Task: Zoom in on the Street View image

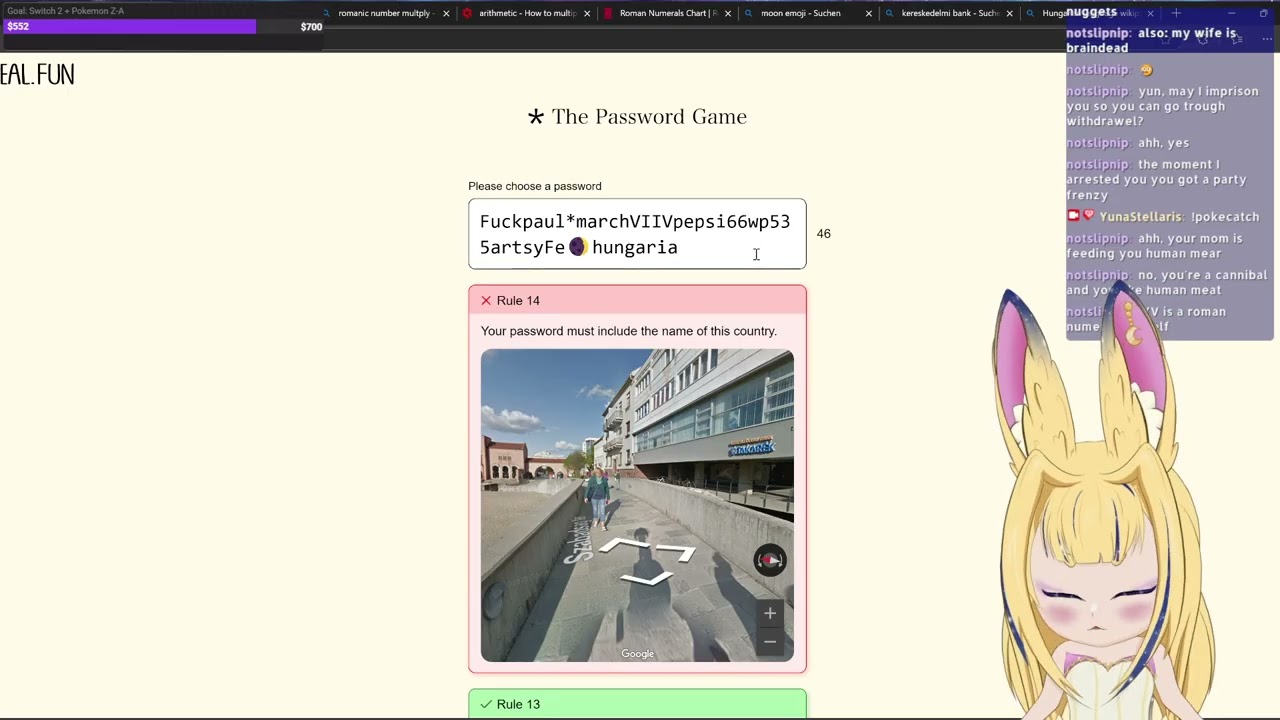Action: click(770, 613)
